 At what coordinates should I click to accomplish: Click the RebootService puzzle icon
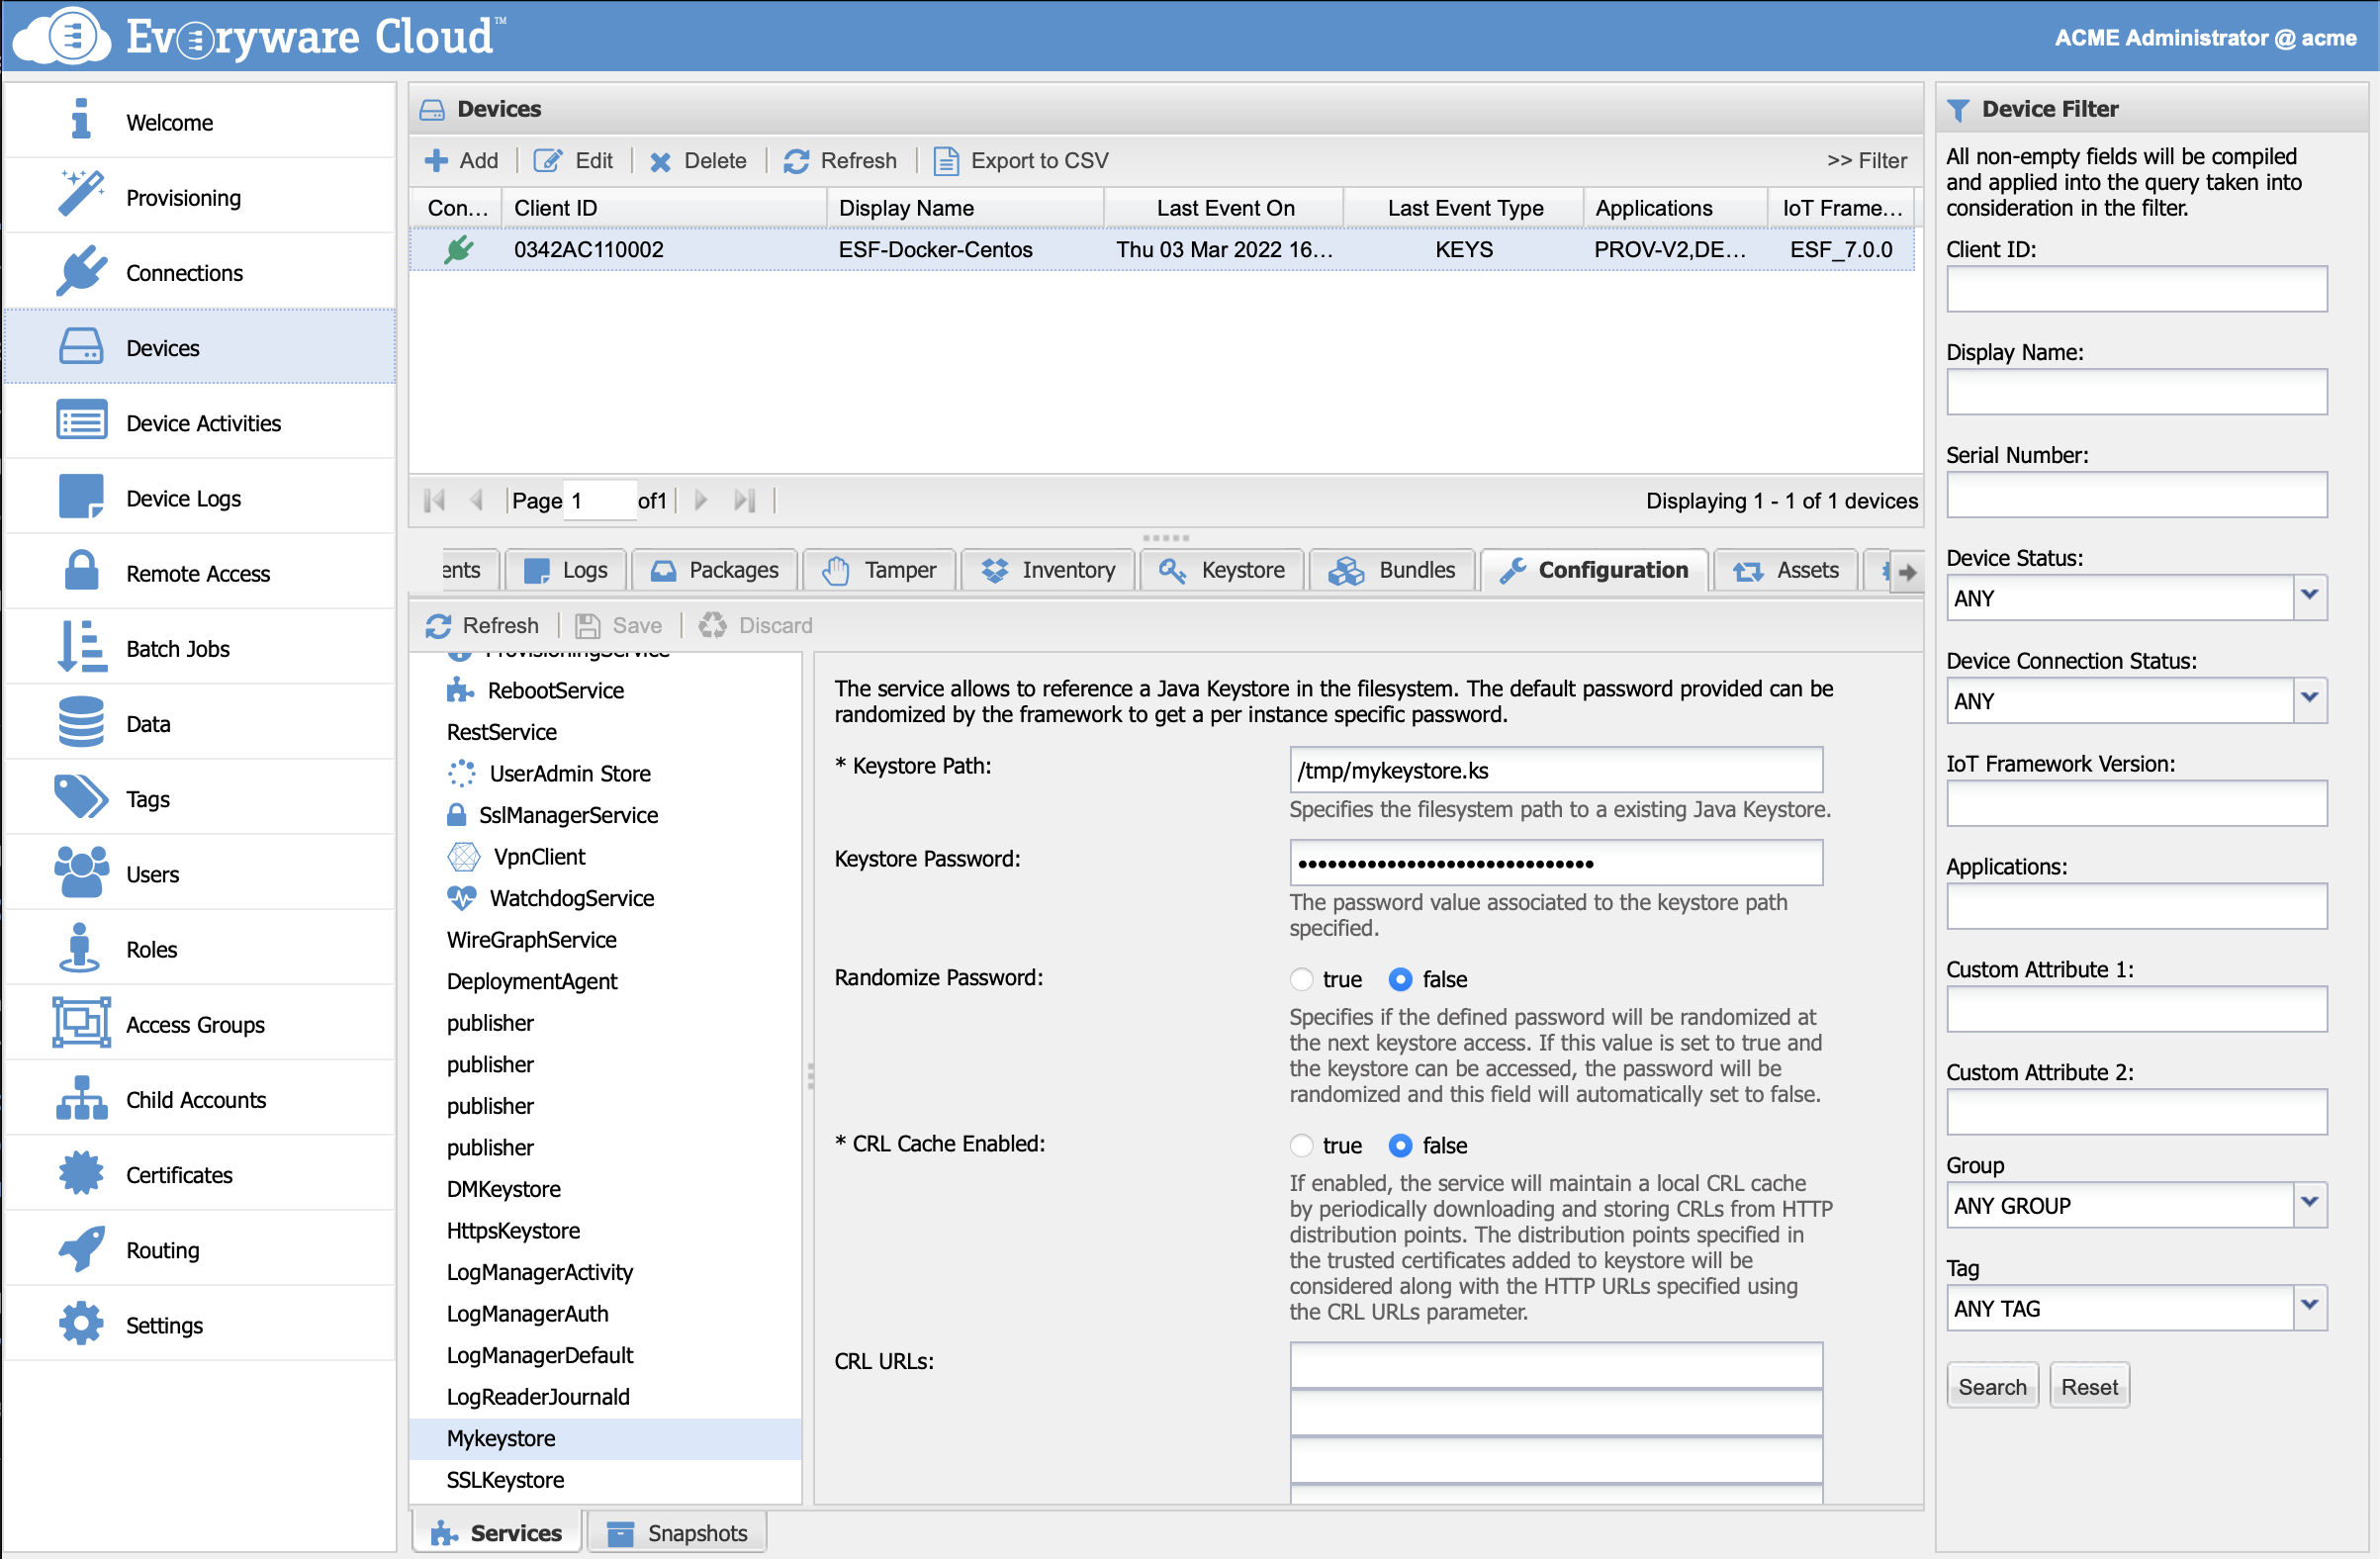pyautogui.click(x=460, y=690)
